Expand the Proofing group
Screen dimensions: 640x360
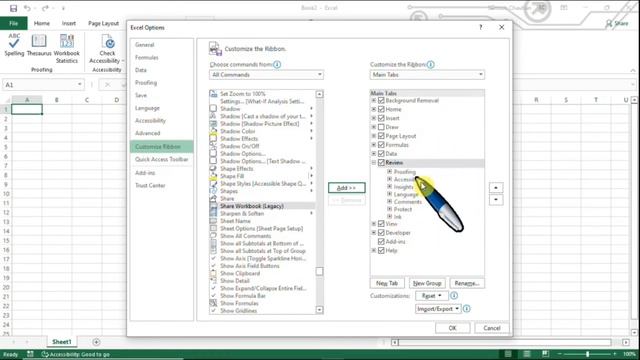click(389, 172)
